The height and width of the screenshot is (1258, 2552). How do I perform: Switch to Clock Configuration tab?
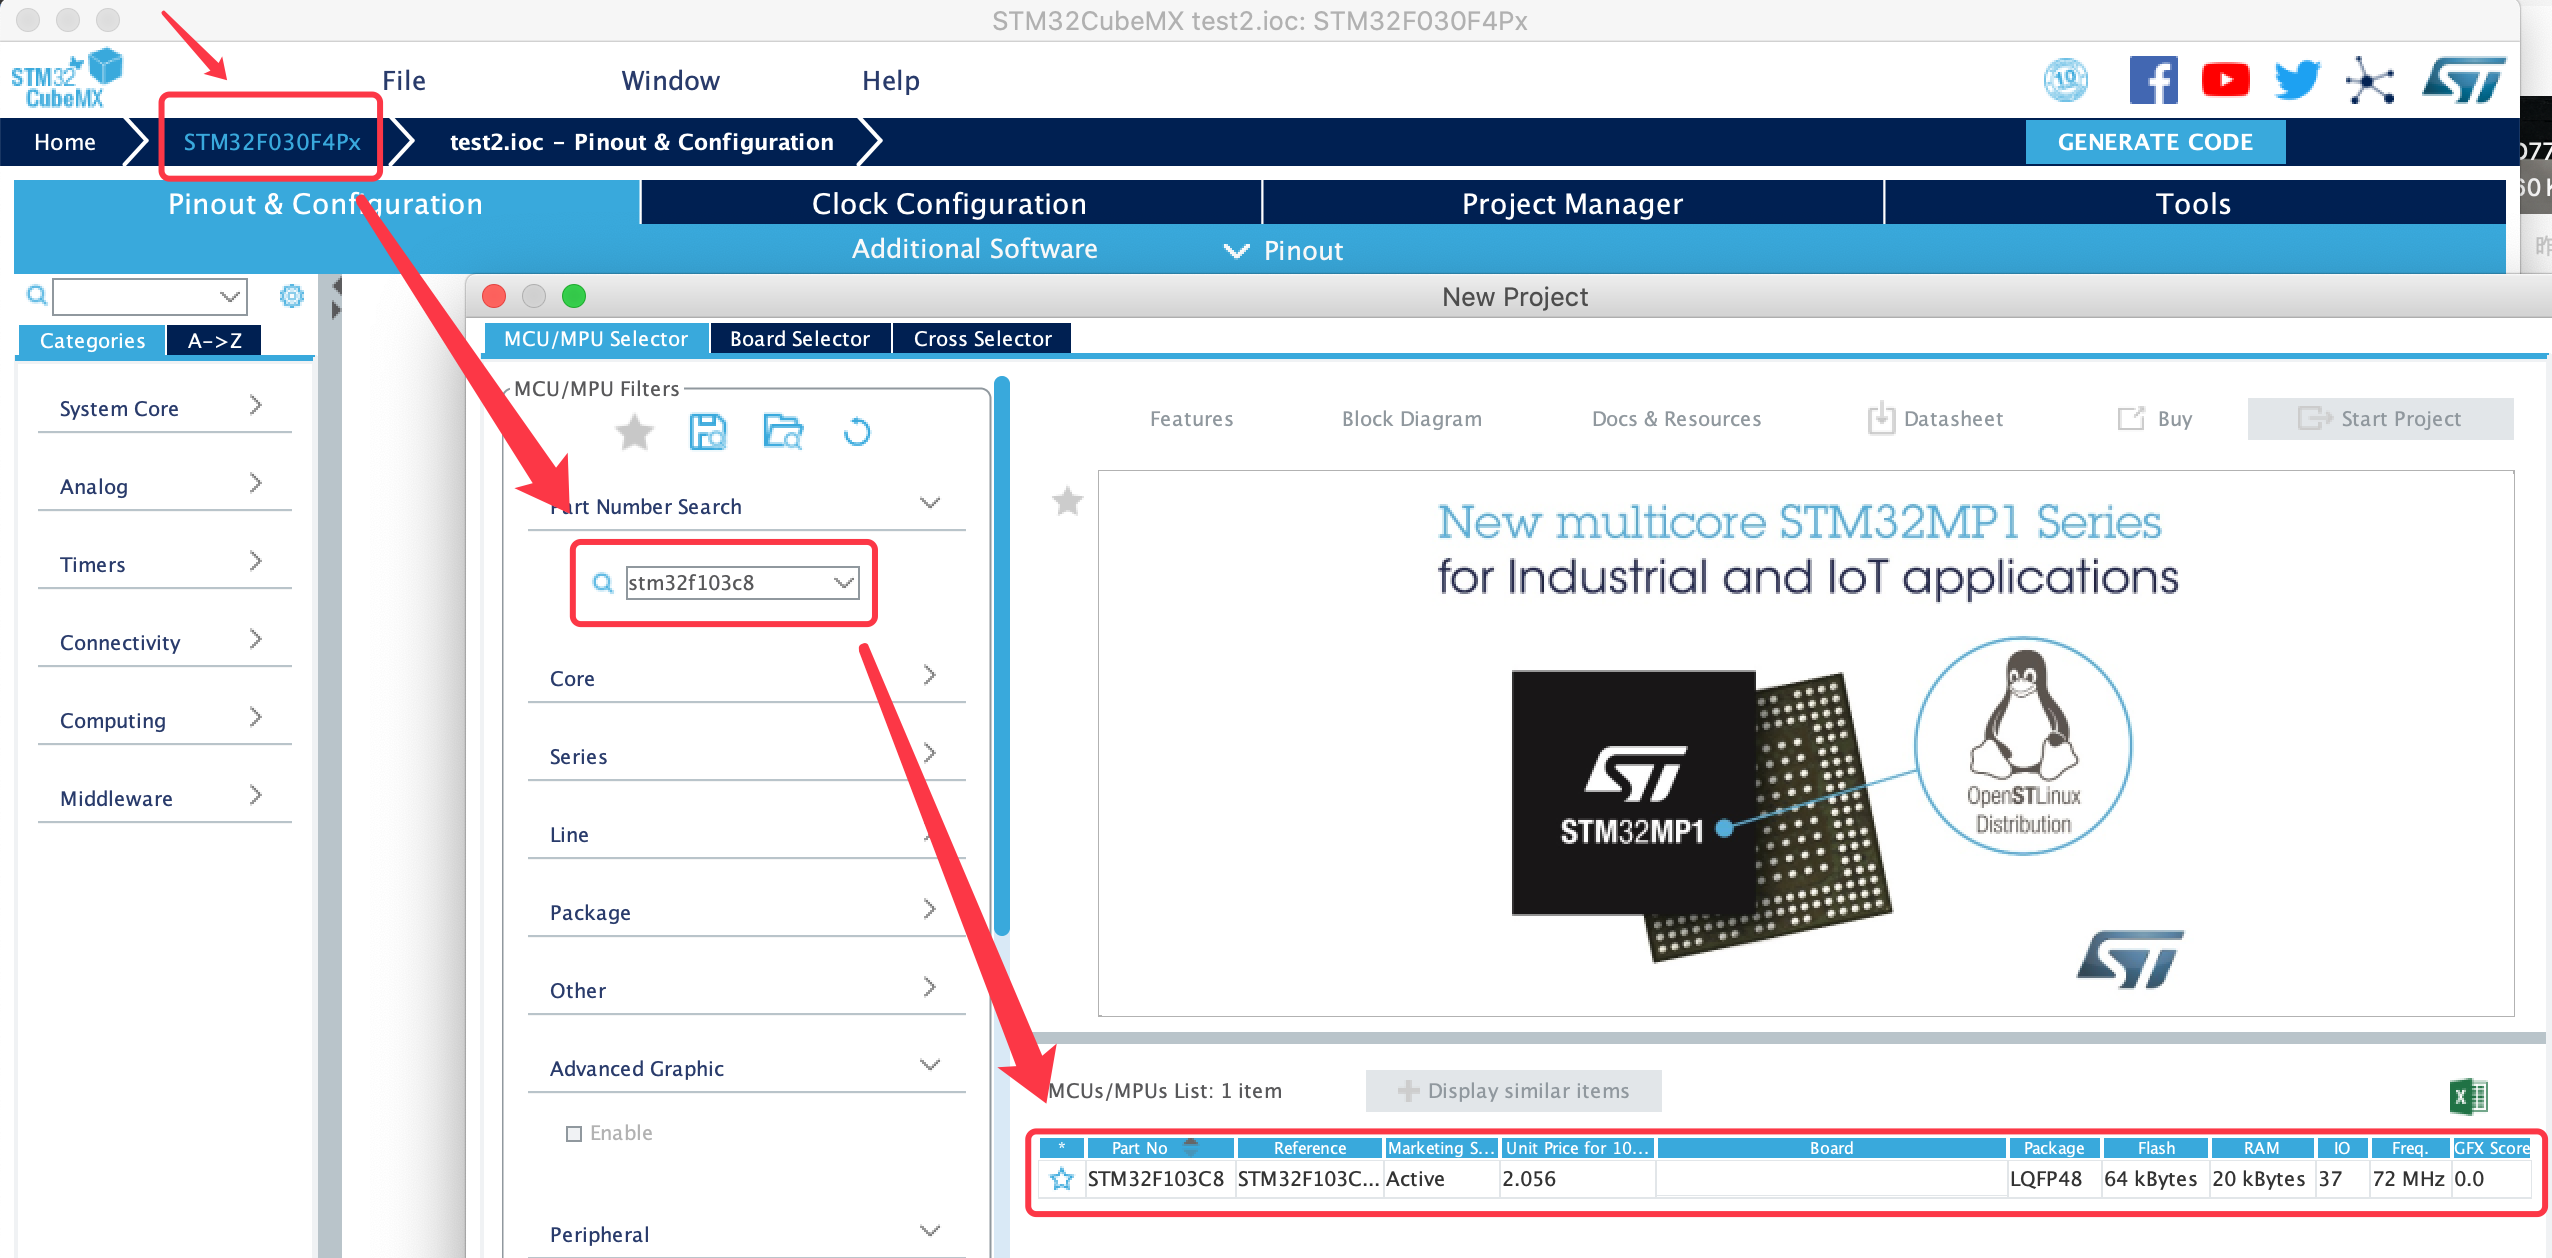point(950,203)
